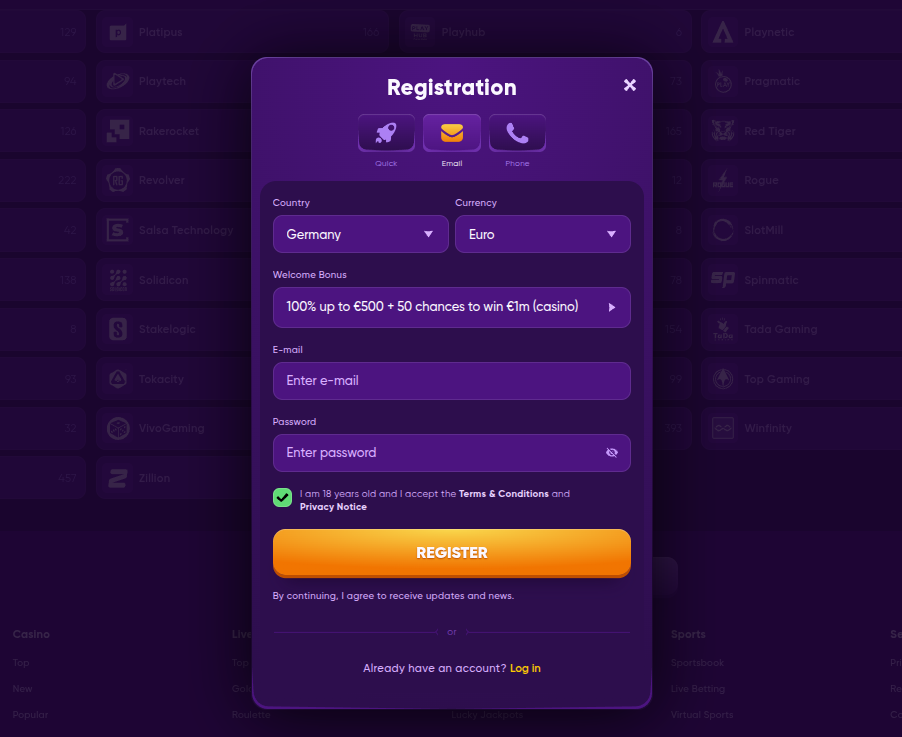Follow the Log in link
Image resolution: width=902 pixels, height=737 pixels.
point(525,668)
